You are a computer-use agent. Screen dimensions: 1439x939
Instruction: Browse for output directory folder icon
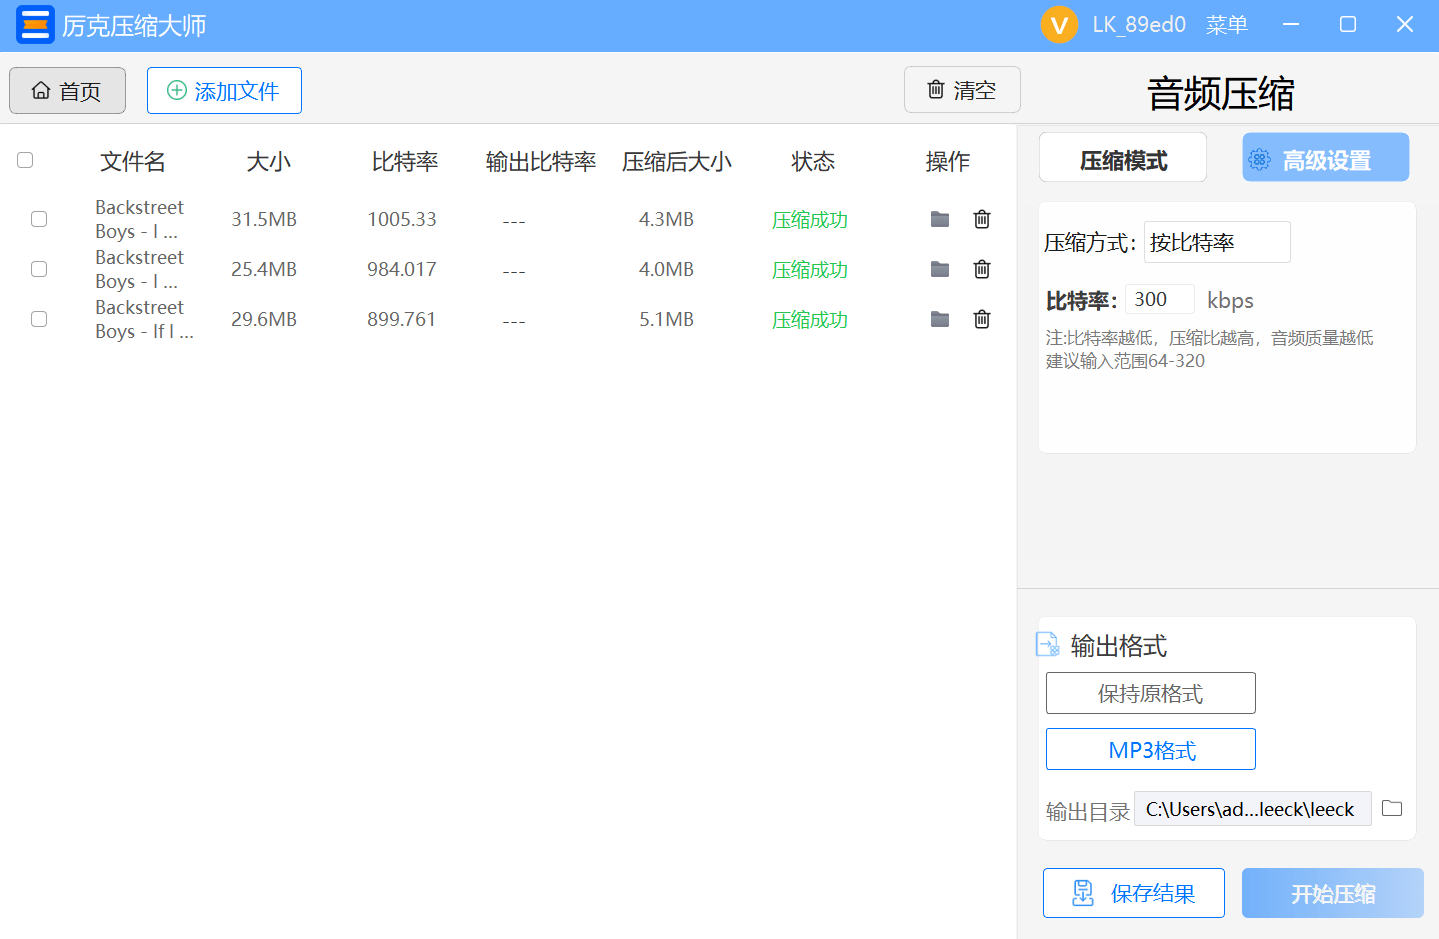(1392, 808)
